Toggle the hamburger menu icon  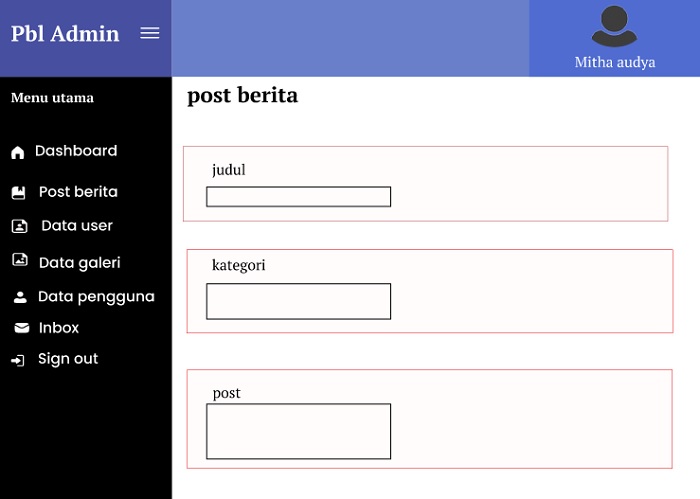[150, 33]
